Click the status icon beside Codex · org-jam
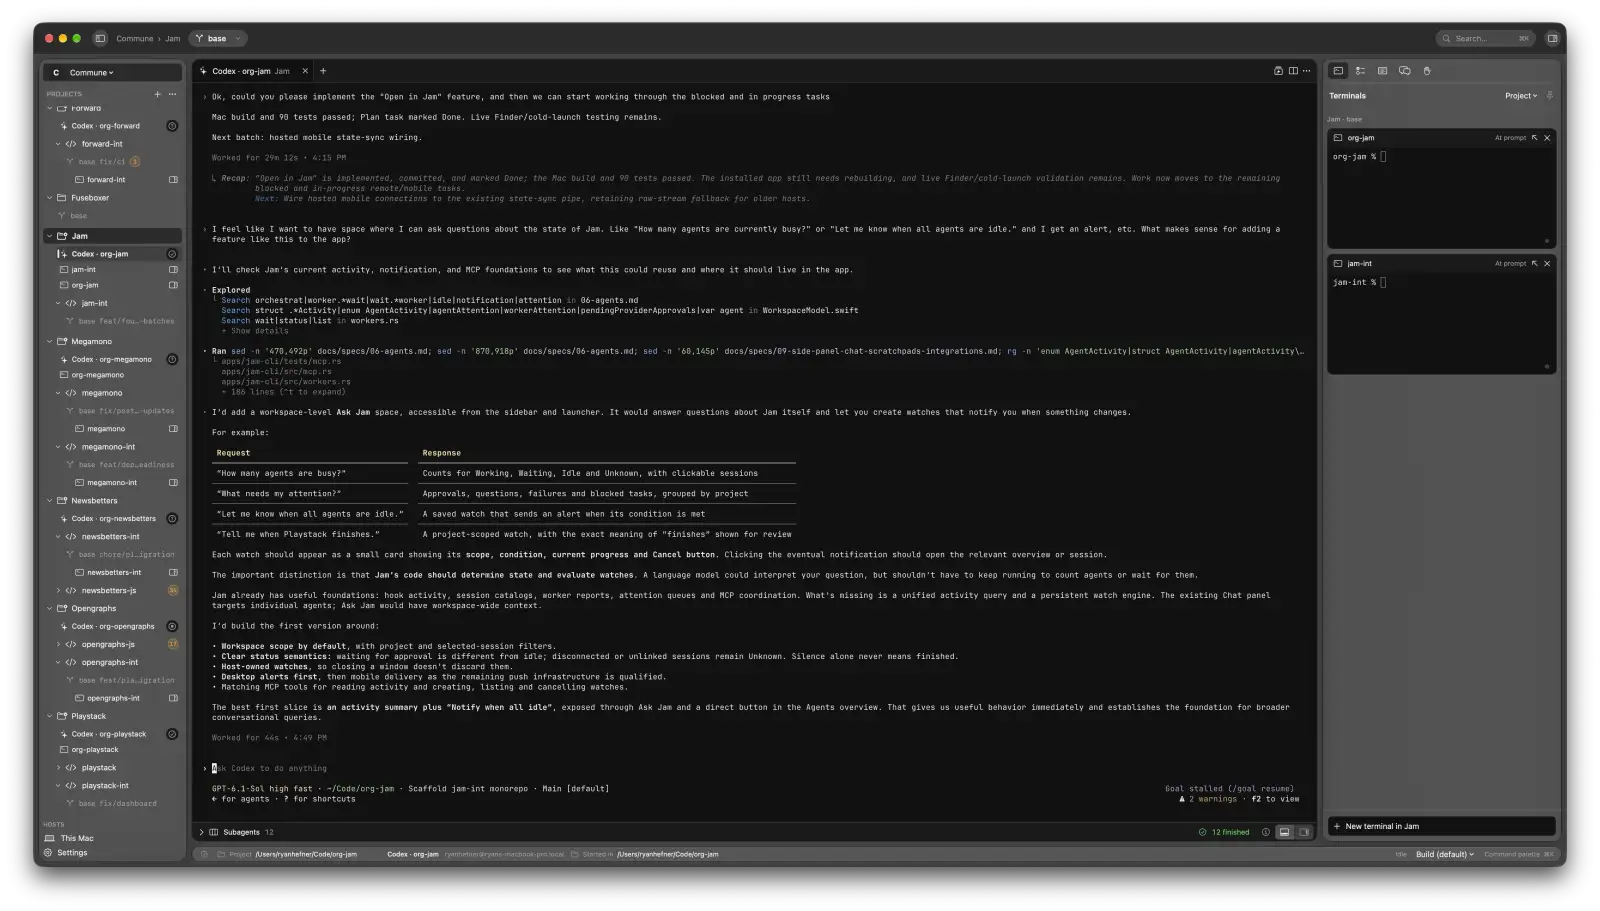Viewport: 1600px width, 911px height. pos(172,254)
